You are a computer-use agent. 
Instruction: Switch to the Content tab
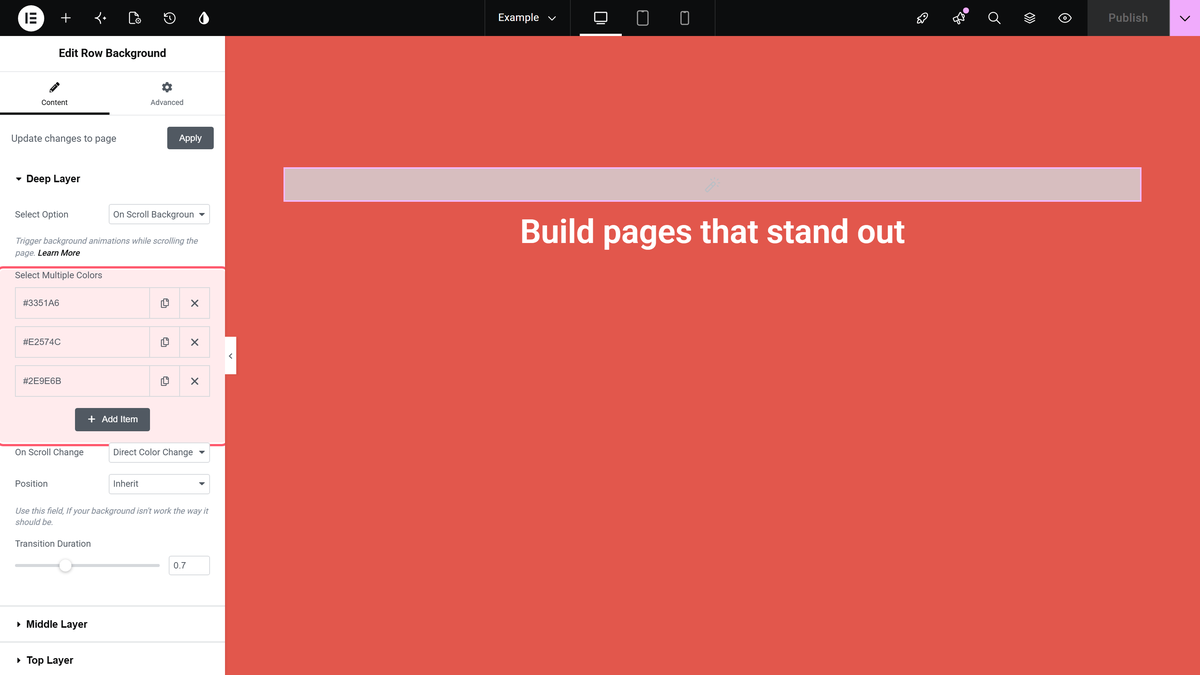pos(55,94)
